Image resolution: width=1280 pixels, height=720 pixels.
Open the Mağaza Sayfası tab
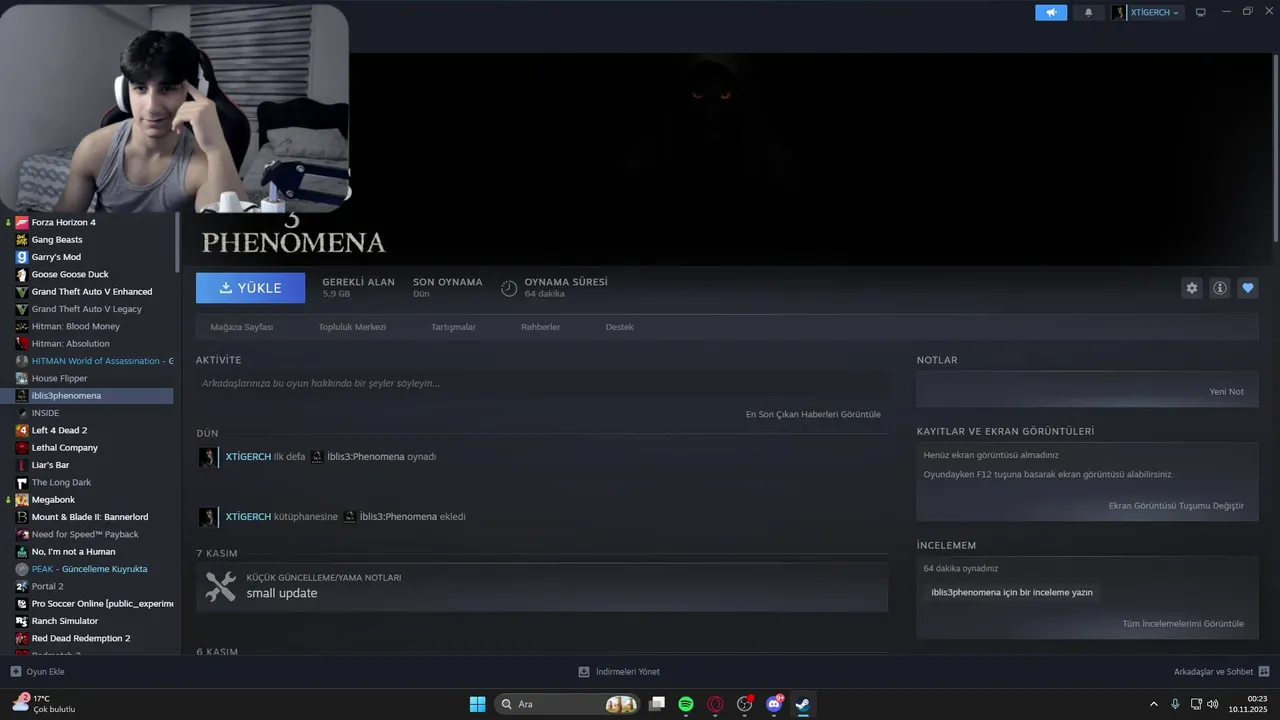pyautogui.click(x=242, y=327)
